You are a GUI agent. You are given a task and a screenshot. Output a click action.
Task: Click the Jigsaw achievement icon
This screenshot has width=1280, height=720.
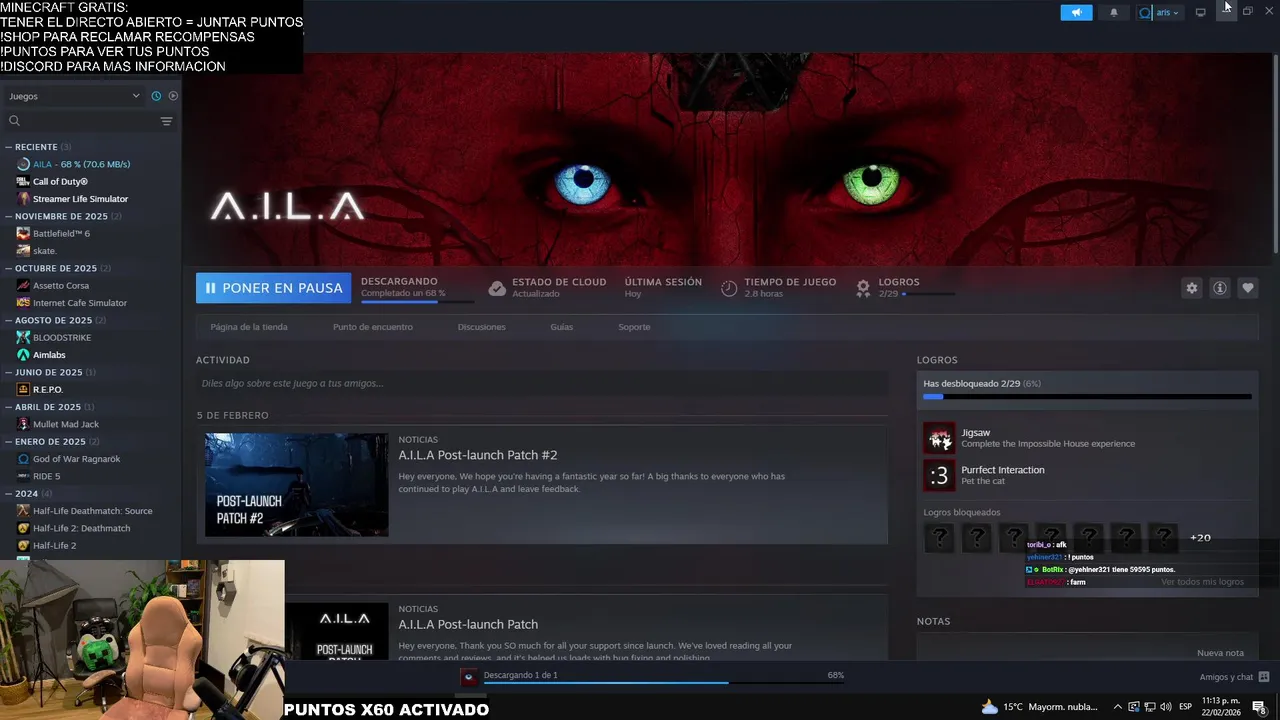click(x=939, y=438)
